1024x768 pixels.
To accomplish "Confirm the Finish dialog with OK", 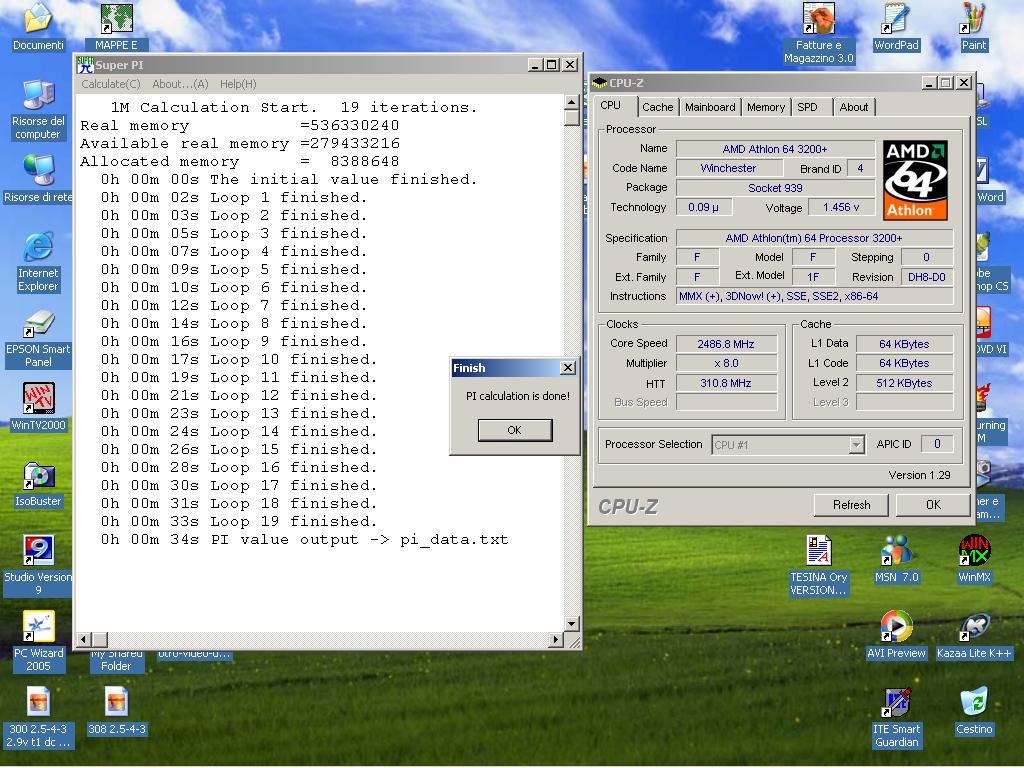I will [x=515, y=430].
